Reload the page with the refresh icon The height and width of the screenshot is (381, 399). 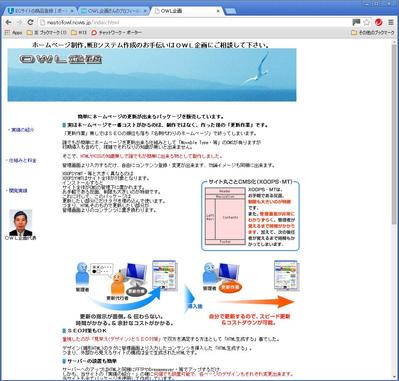point(30,22)
